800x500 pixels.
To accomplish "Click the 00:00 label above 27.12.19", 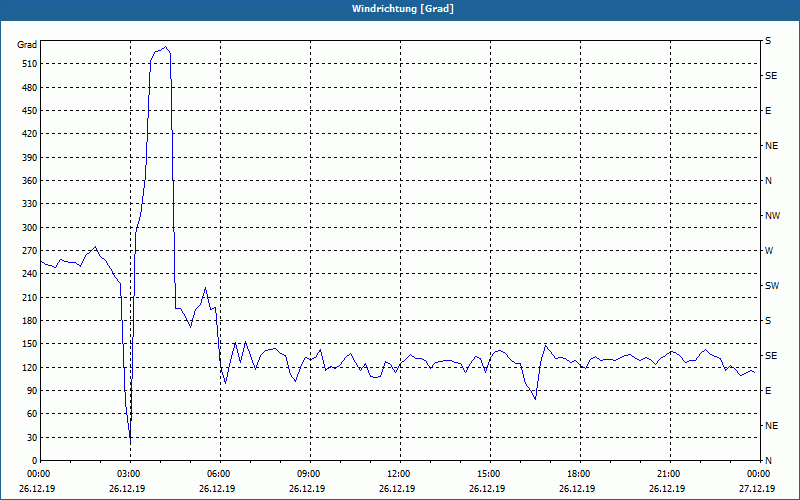I will 758,474.
